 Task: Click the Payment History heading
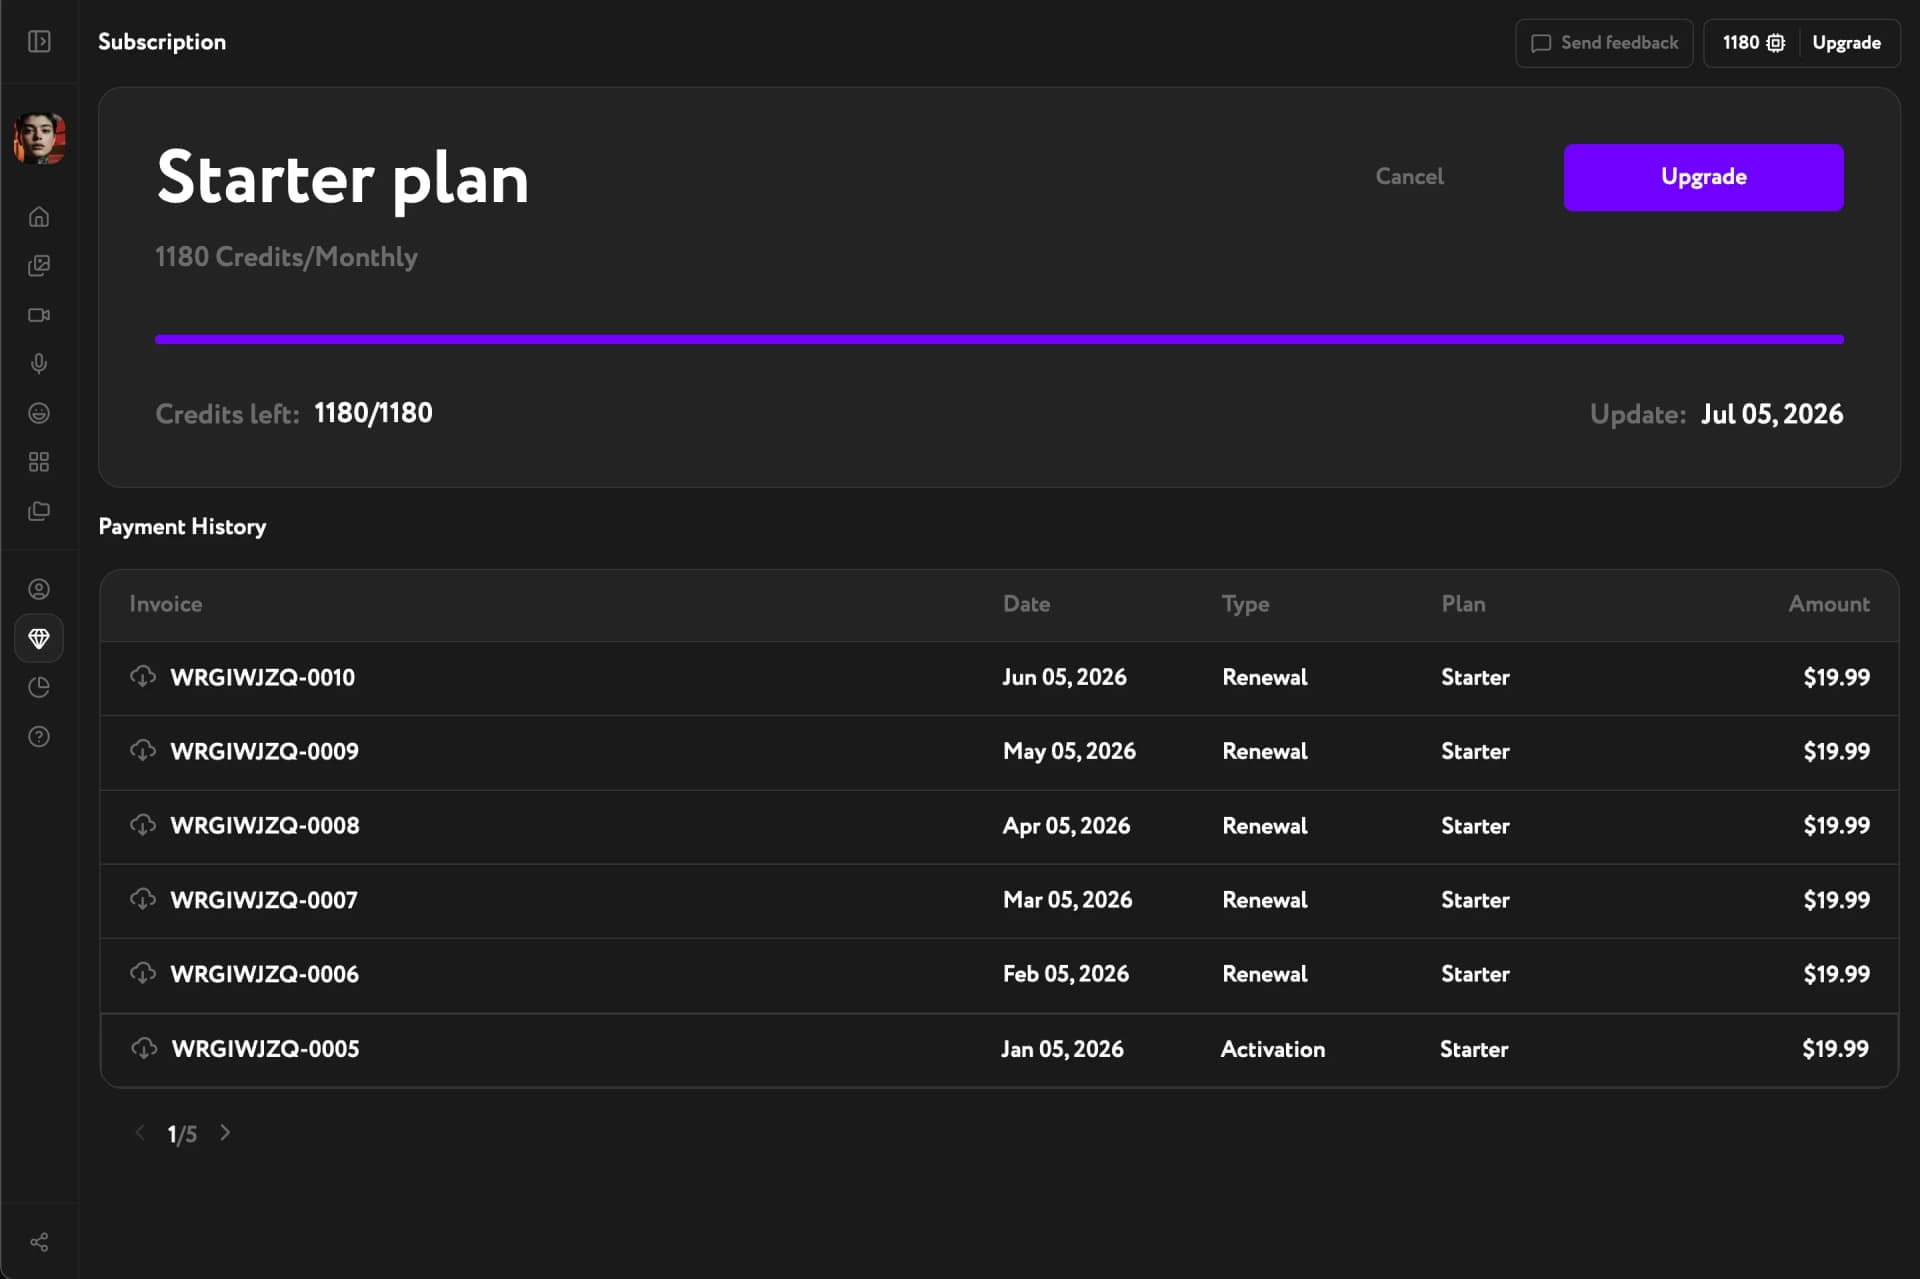(x=182, y=526)
